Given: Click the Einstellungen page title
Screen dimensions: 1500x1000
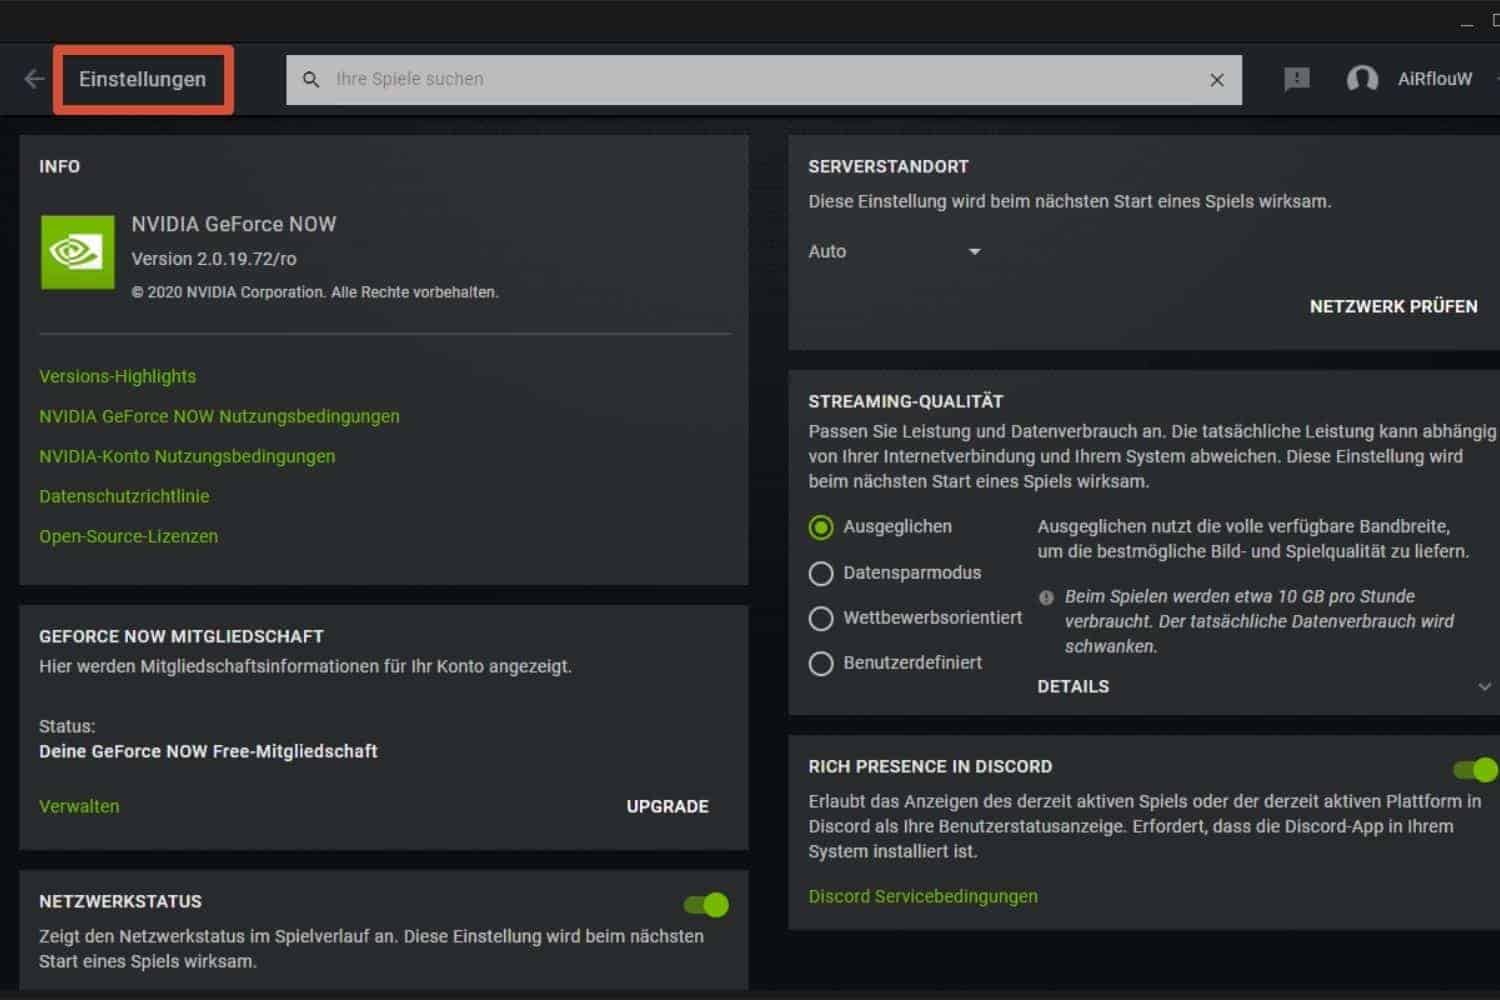Looking at the screenshot, I should [143, 79].
